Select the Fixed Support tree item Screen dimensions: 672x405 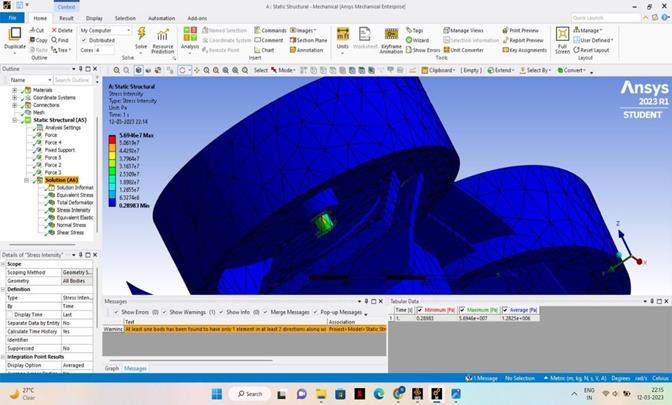[60, 150]
